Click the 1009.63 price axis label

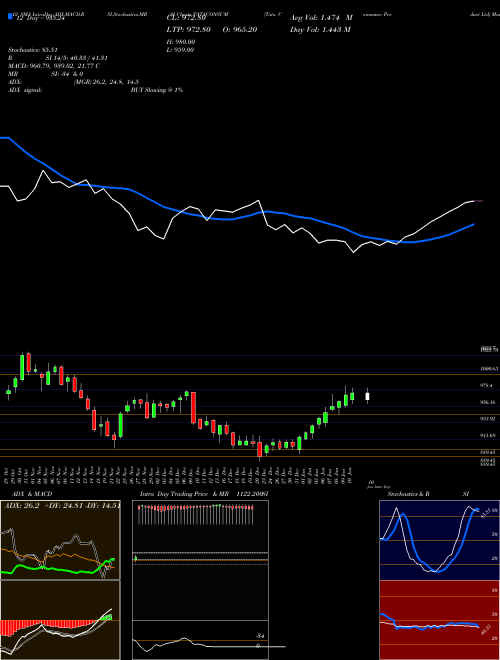[x=489, y=369]
